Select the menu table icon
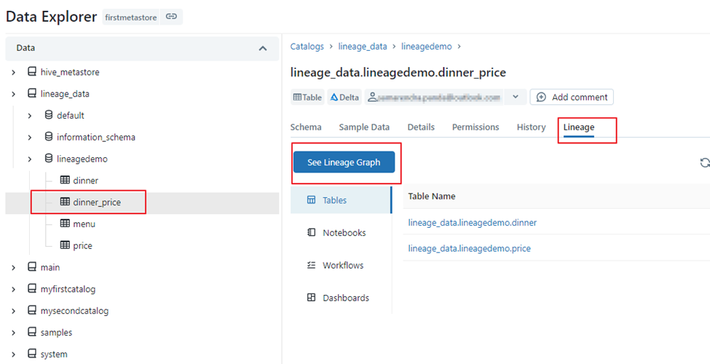Image resolution: width=710 pixels, height=364 pixels. point(65,223)
